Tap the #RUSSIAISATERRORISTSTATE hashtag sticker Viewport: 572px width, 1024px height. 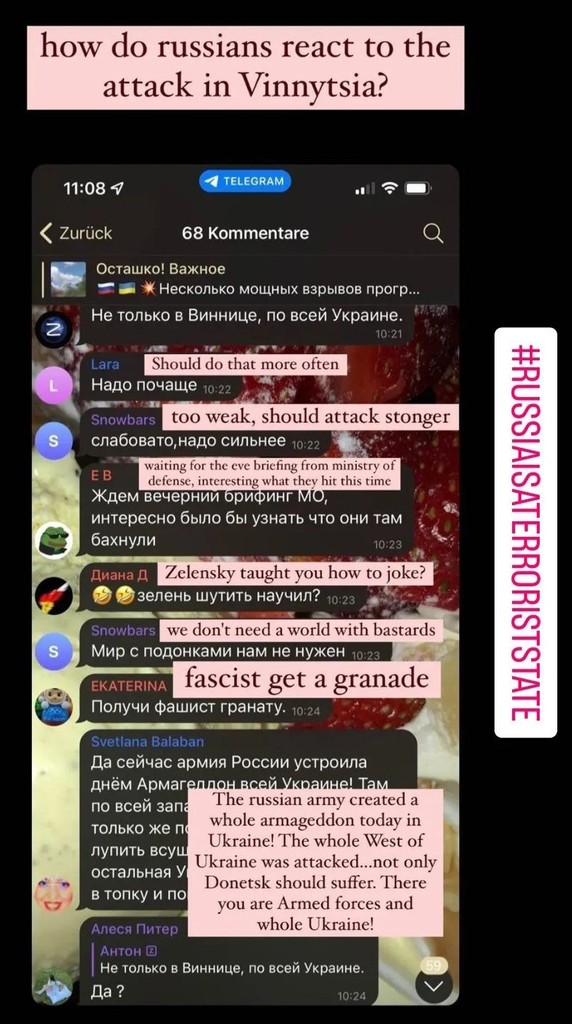point(526,532)
